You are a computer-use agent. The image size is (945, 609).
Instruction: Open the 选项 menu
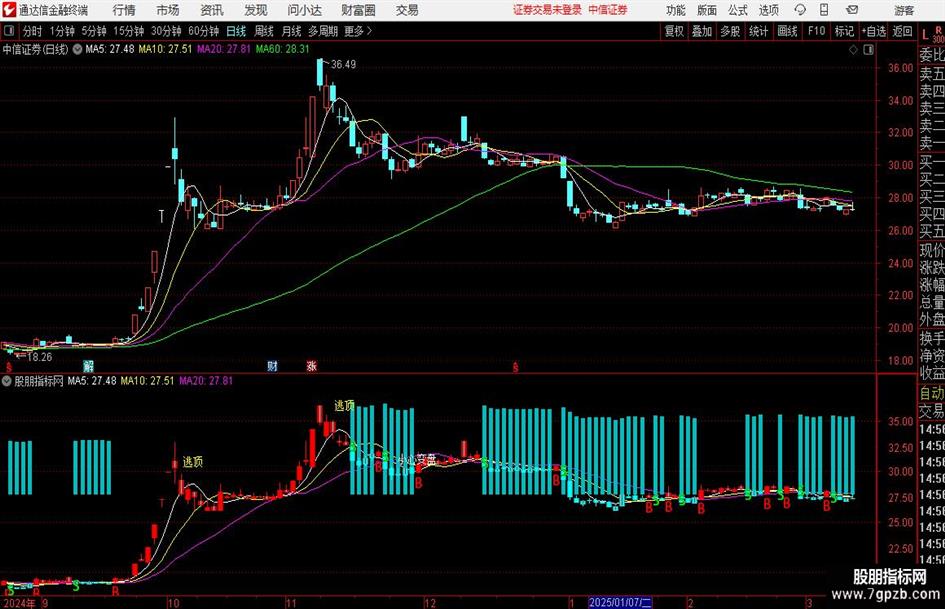(x=768, y=10)
